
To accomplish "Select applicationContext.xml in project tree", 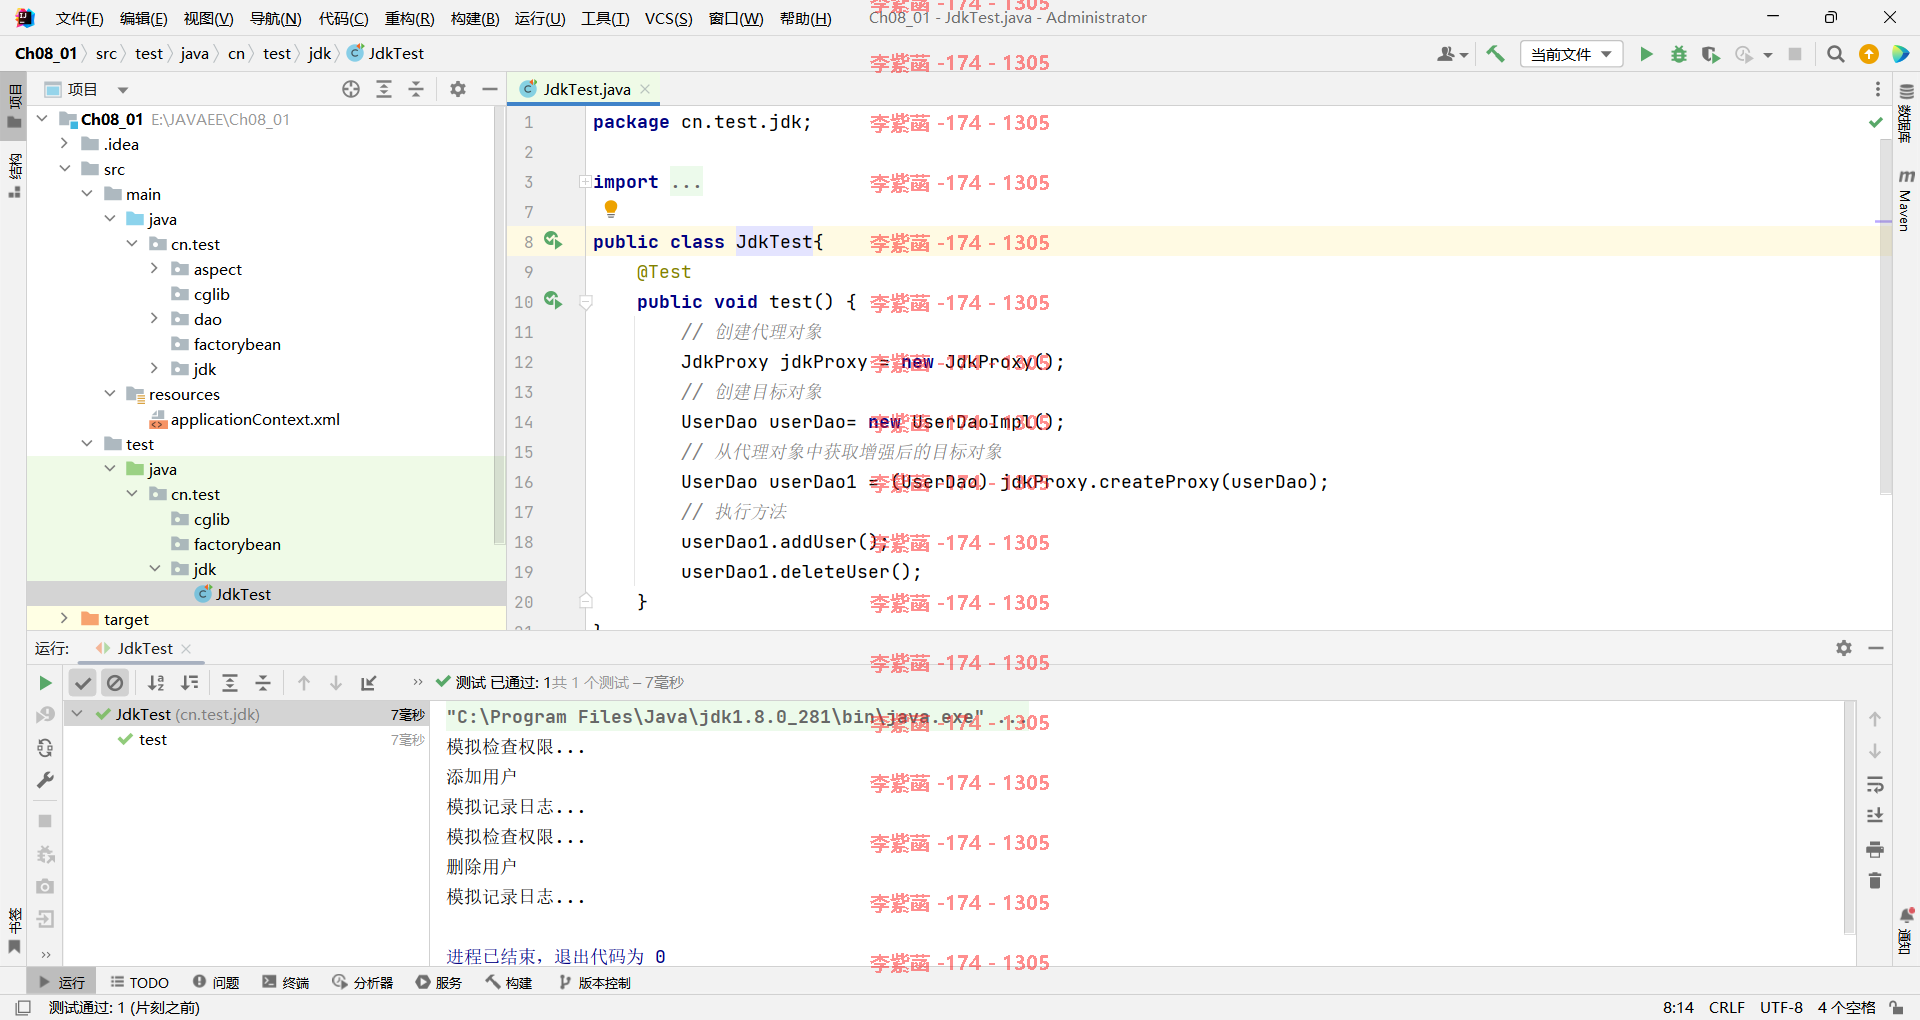I will 254,419.
